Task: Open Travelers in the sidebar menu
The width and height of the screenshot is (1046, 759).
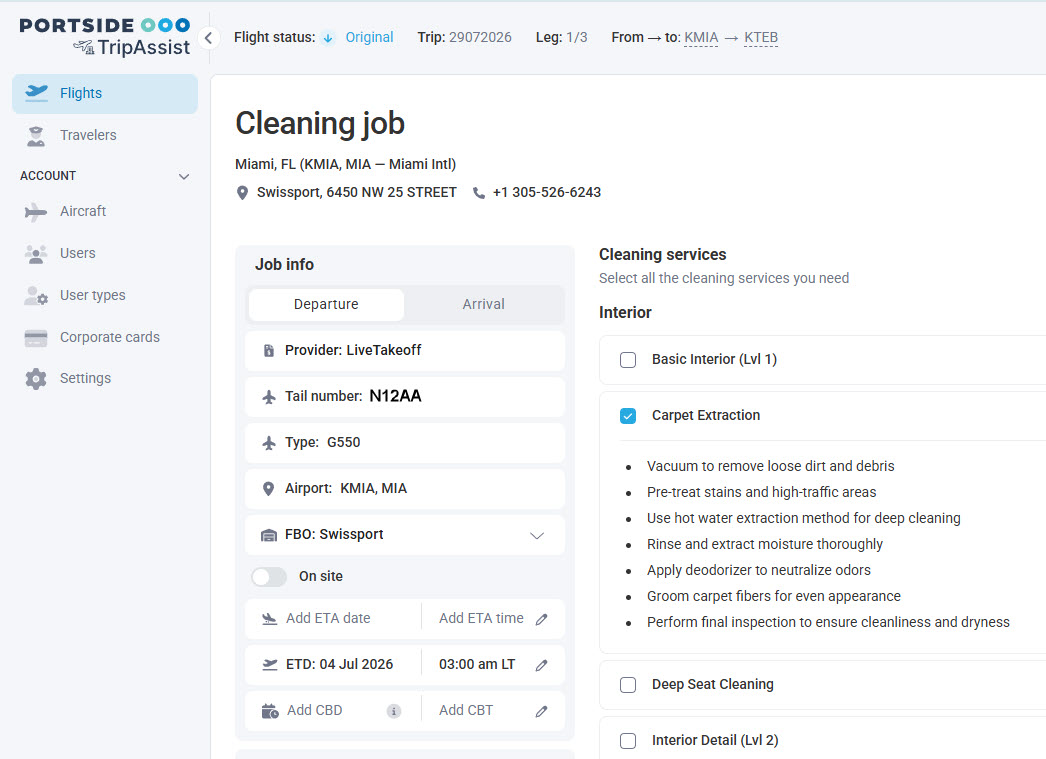Action: tap(105, 135)
